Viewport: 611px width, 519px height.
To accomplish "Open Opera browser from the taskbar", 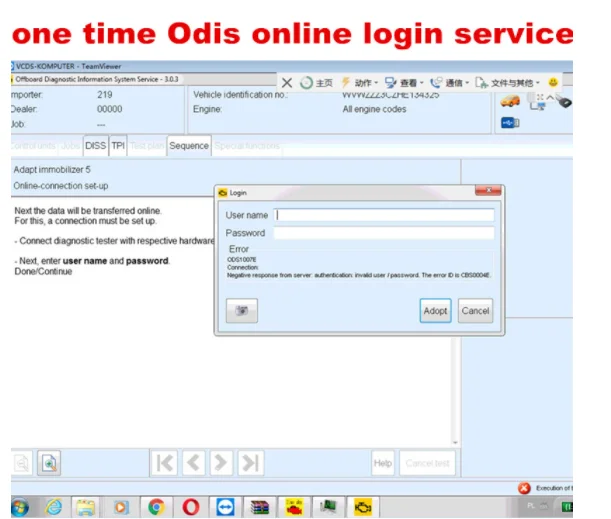I will tap(191, 507).
